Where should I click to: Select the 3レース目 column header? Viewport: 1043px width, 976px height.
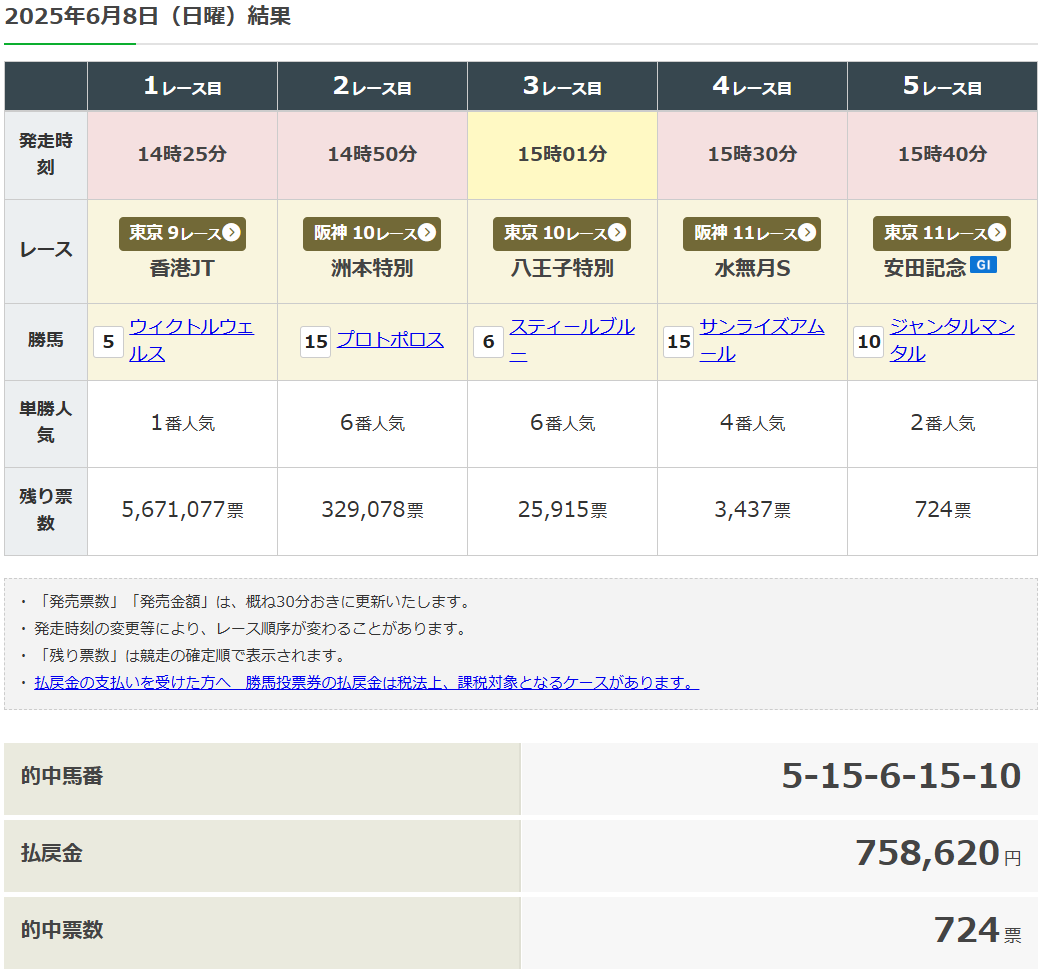(562, 86)
